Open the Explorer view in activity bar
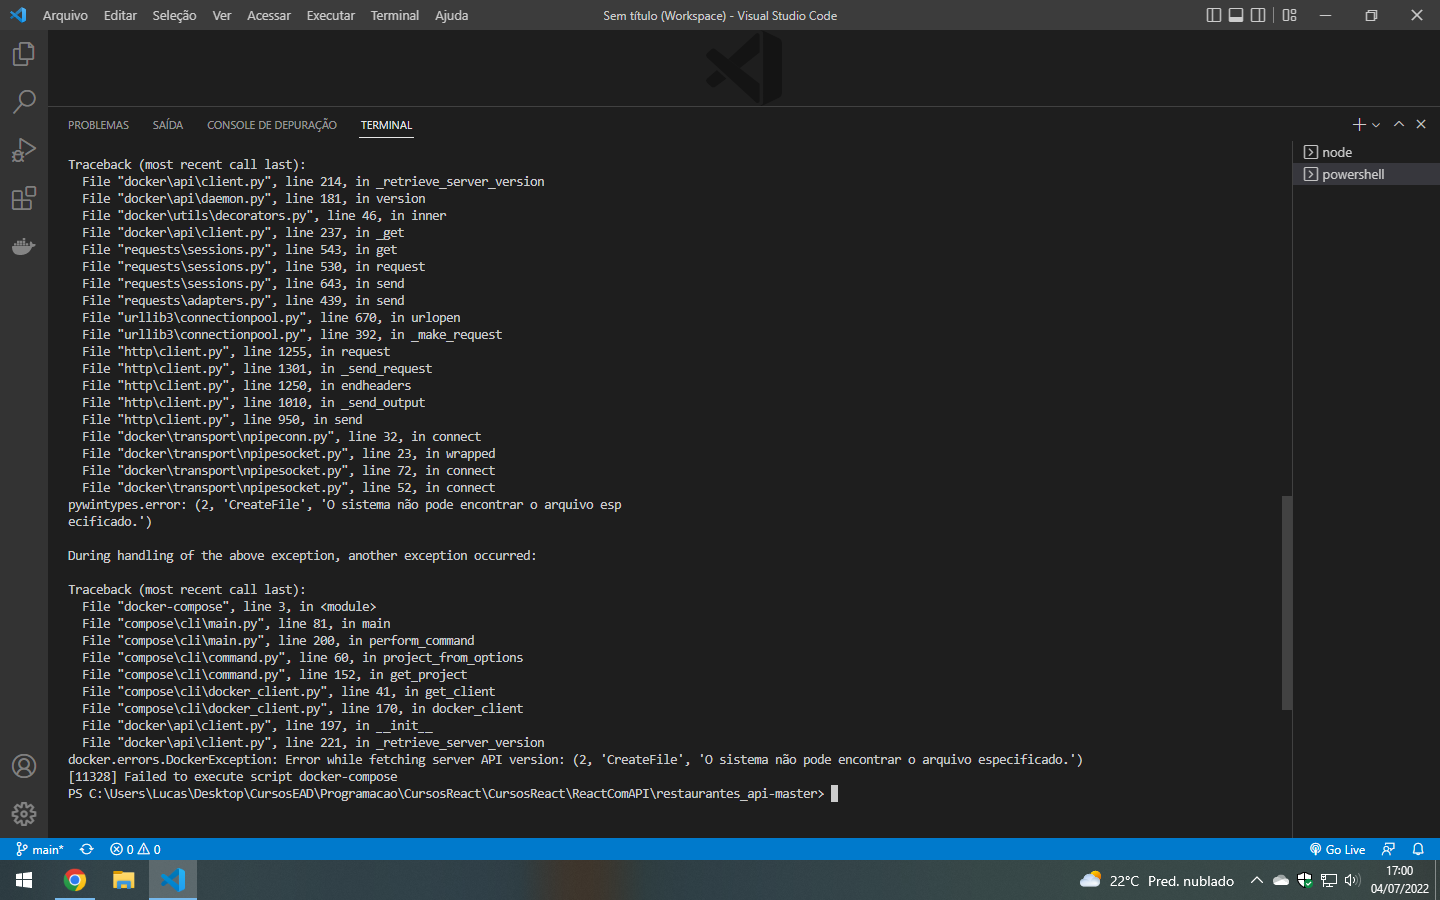Image resolution: width=1440 pixels, height=900 pixels. [24, 54]
